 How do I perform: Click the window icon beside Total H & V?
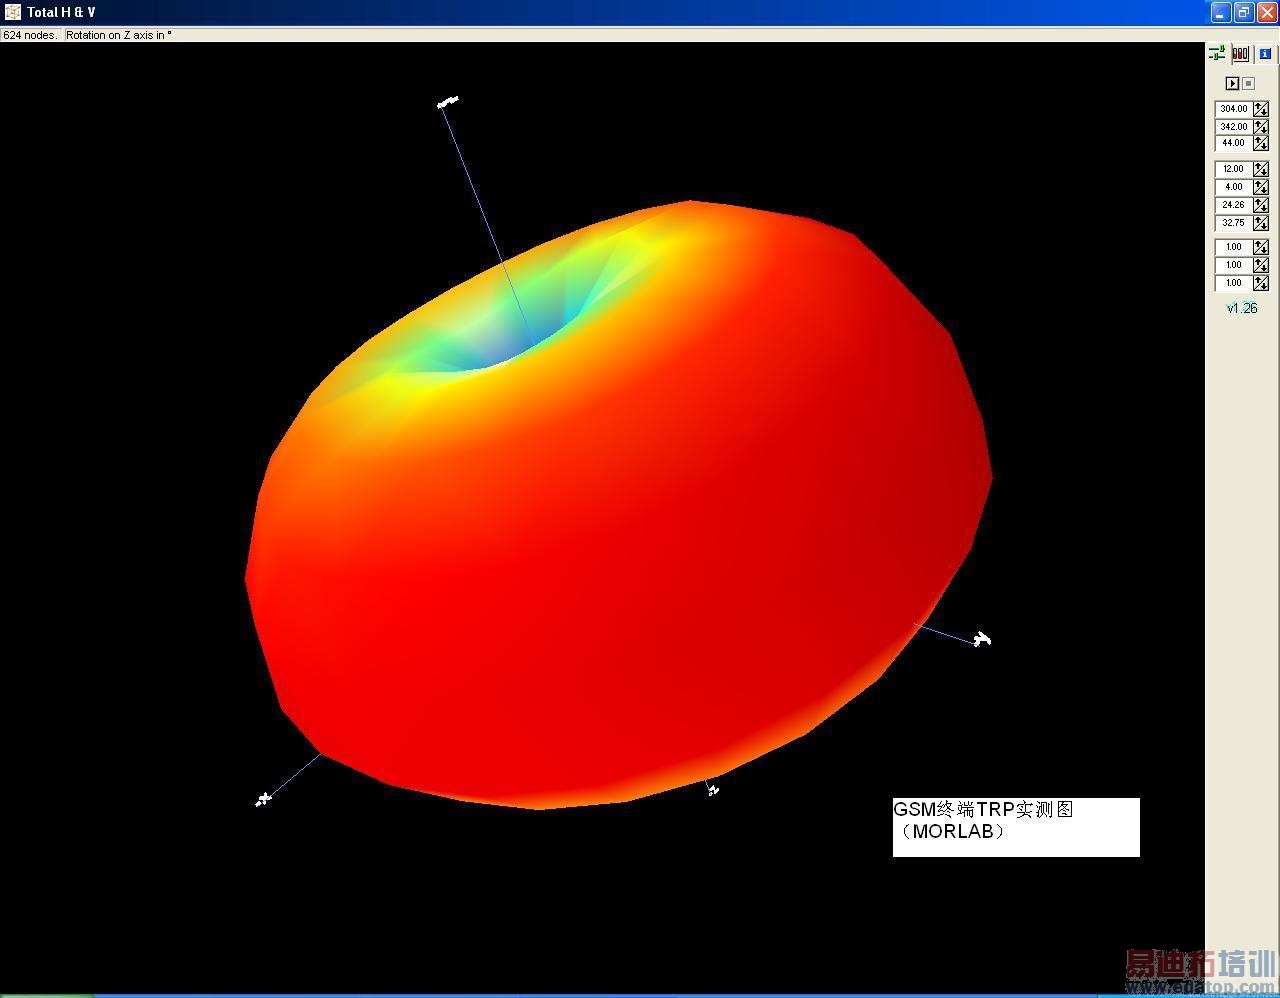click(x=12, y=12)
